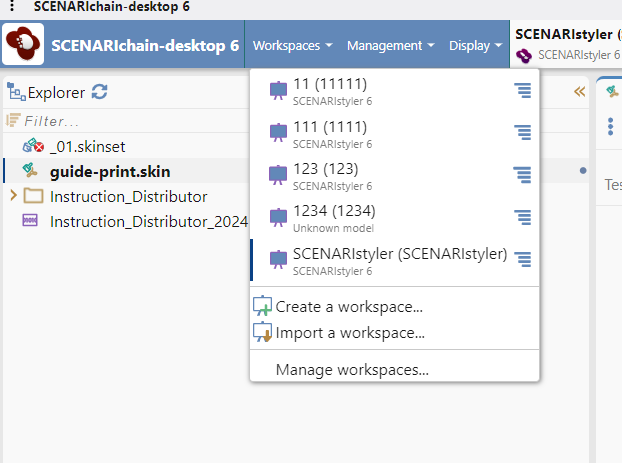
Task: Click the Instruction_Distributor folder icon
Action: pyautogui.click(x=33, y=196)
